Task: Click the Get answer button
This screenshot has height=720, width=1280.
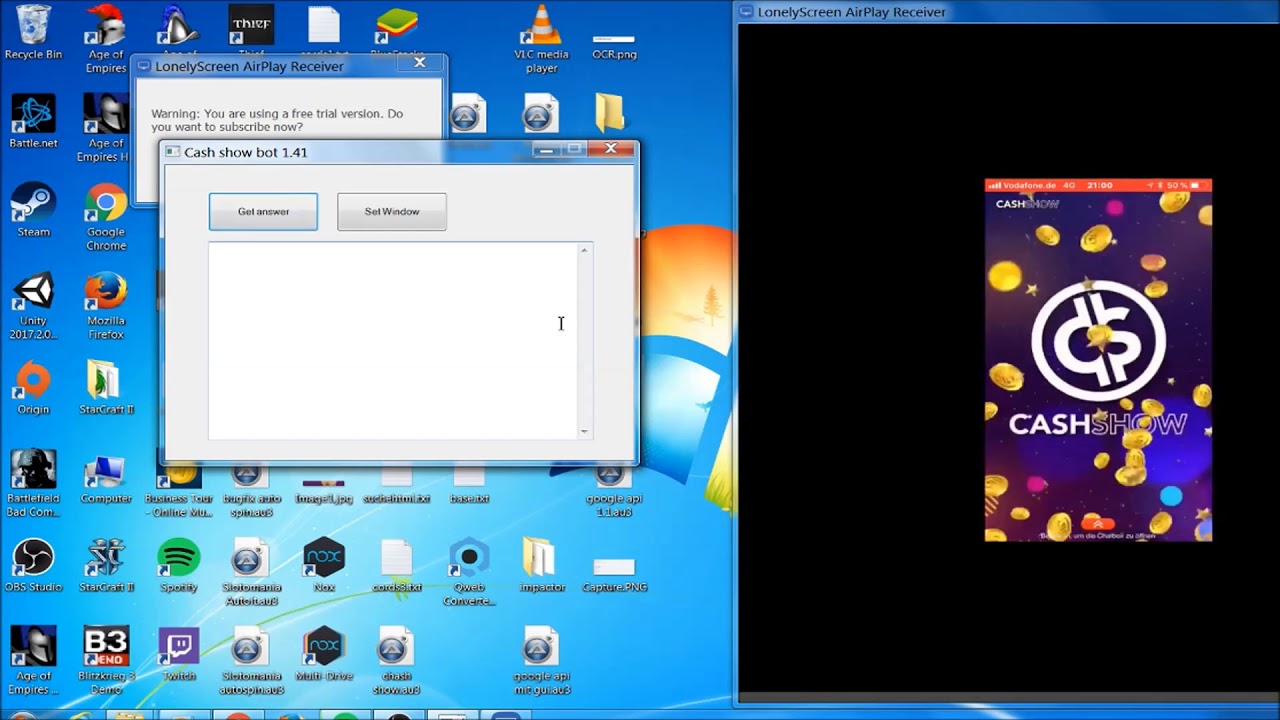Action: 263,212
